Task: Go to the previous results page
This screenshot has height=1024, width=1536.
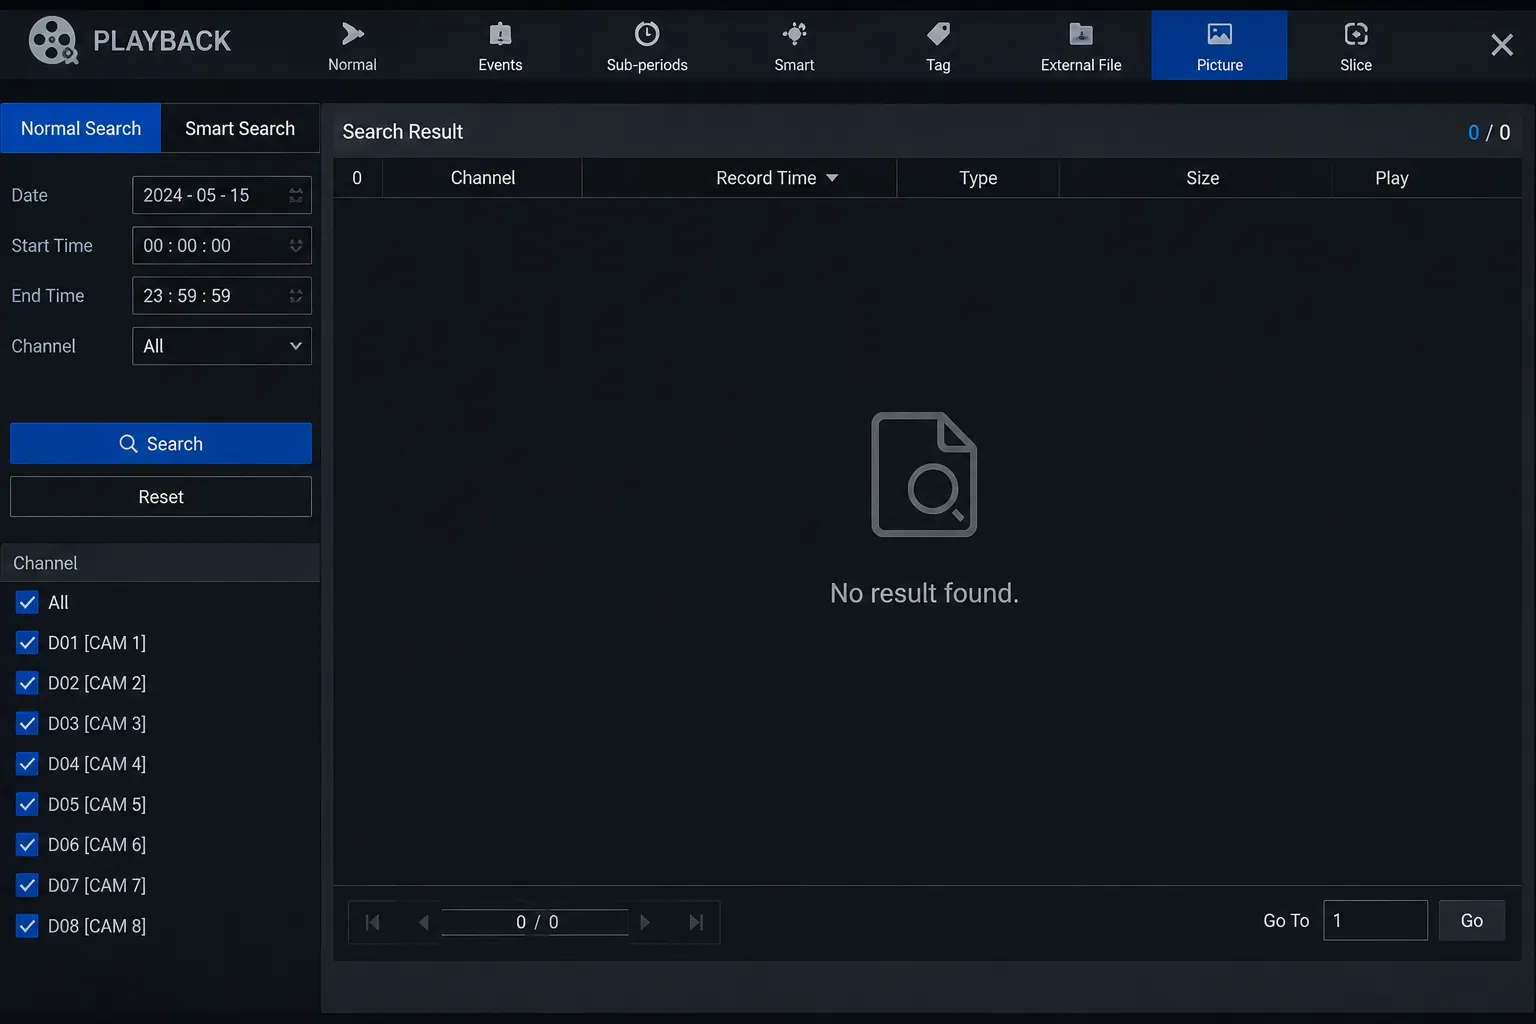Action: pyautogui.click(x=423, y=922)
